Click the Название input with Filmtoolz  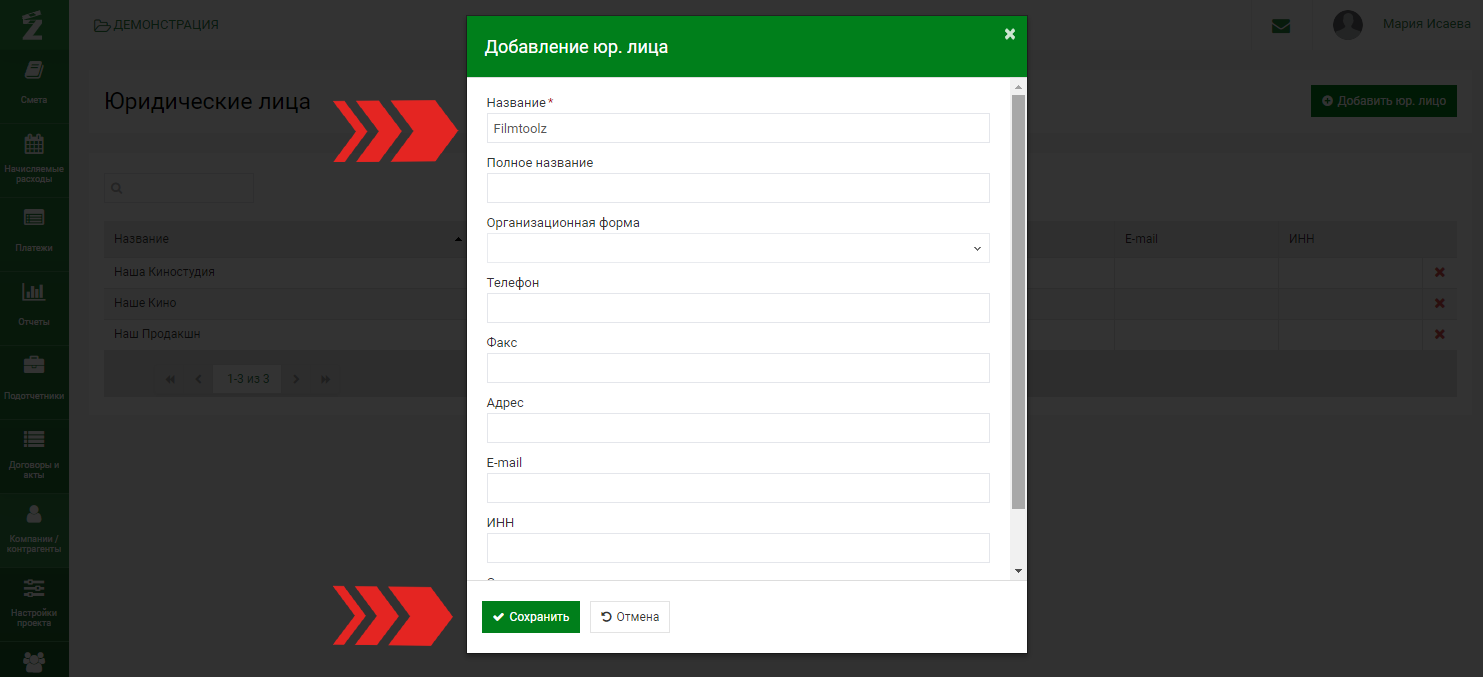(x=738, y=128)
